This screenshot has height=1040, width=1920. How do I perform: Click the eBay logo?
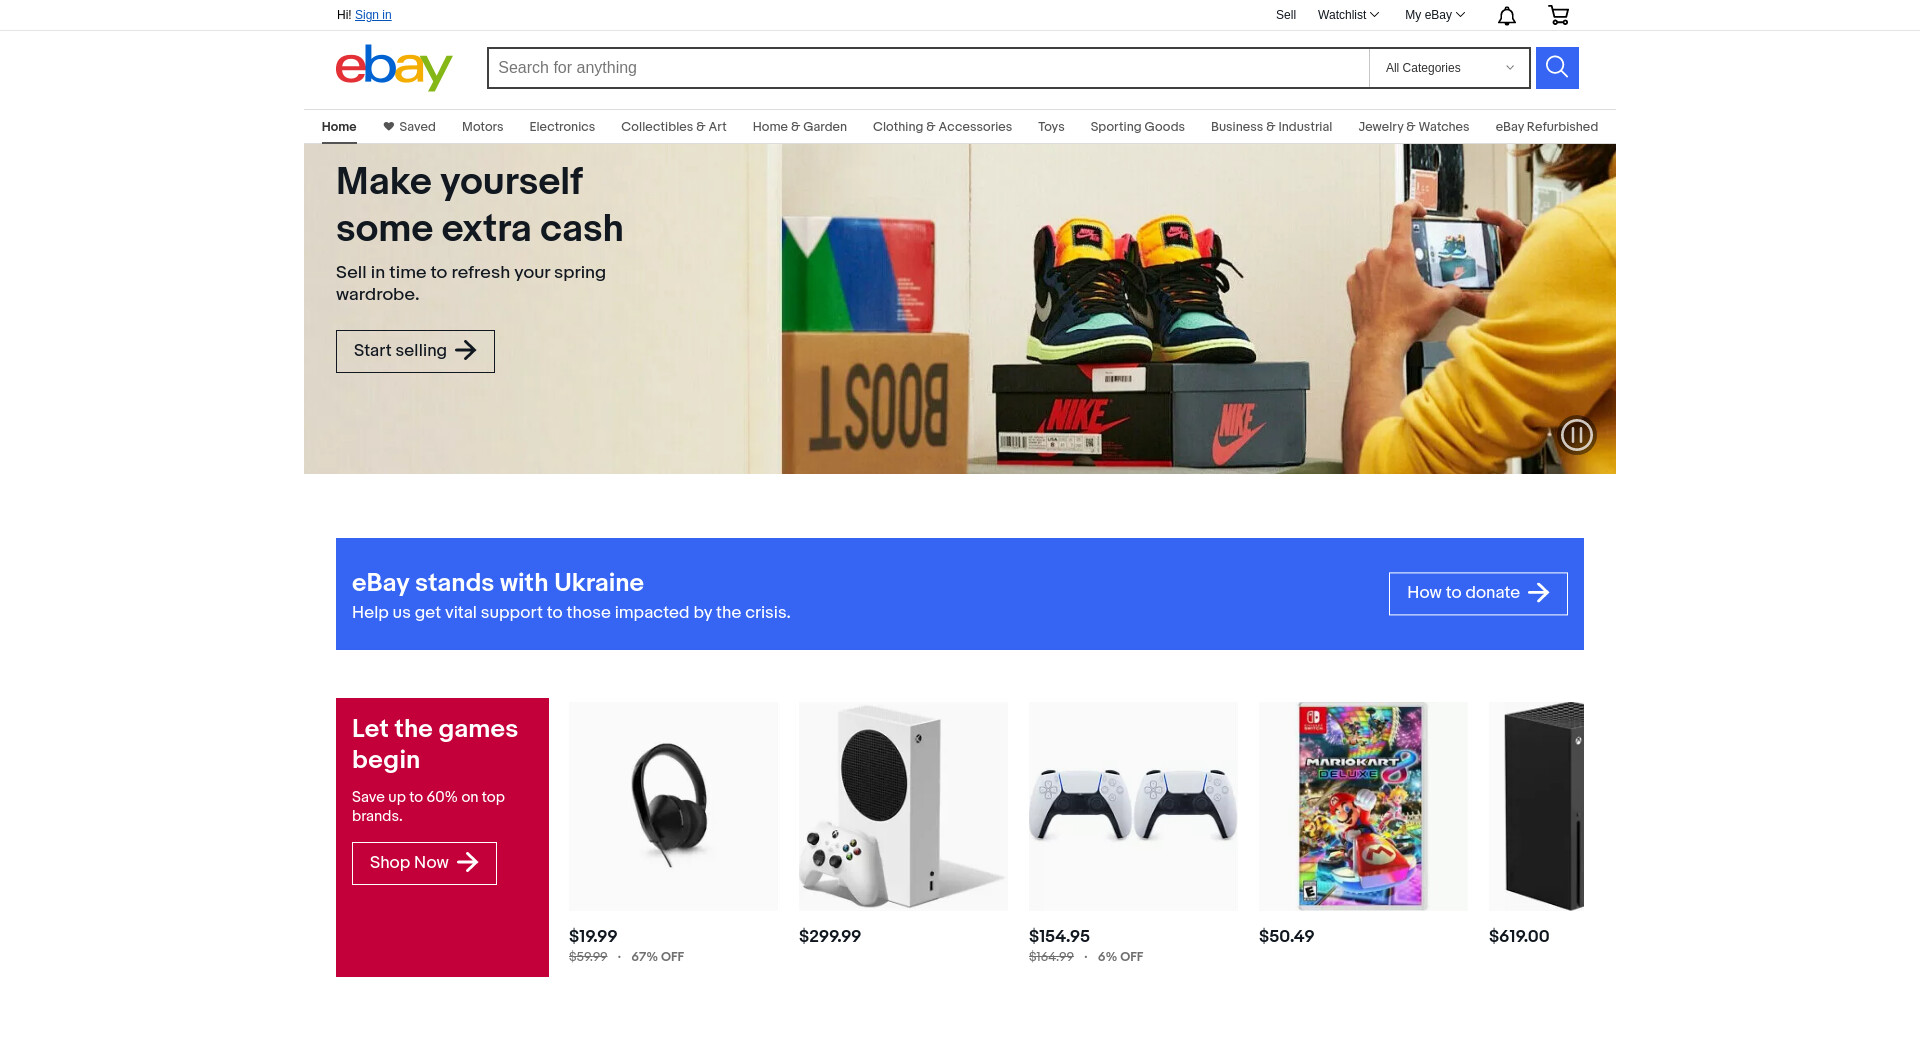[394, 68]
